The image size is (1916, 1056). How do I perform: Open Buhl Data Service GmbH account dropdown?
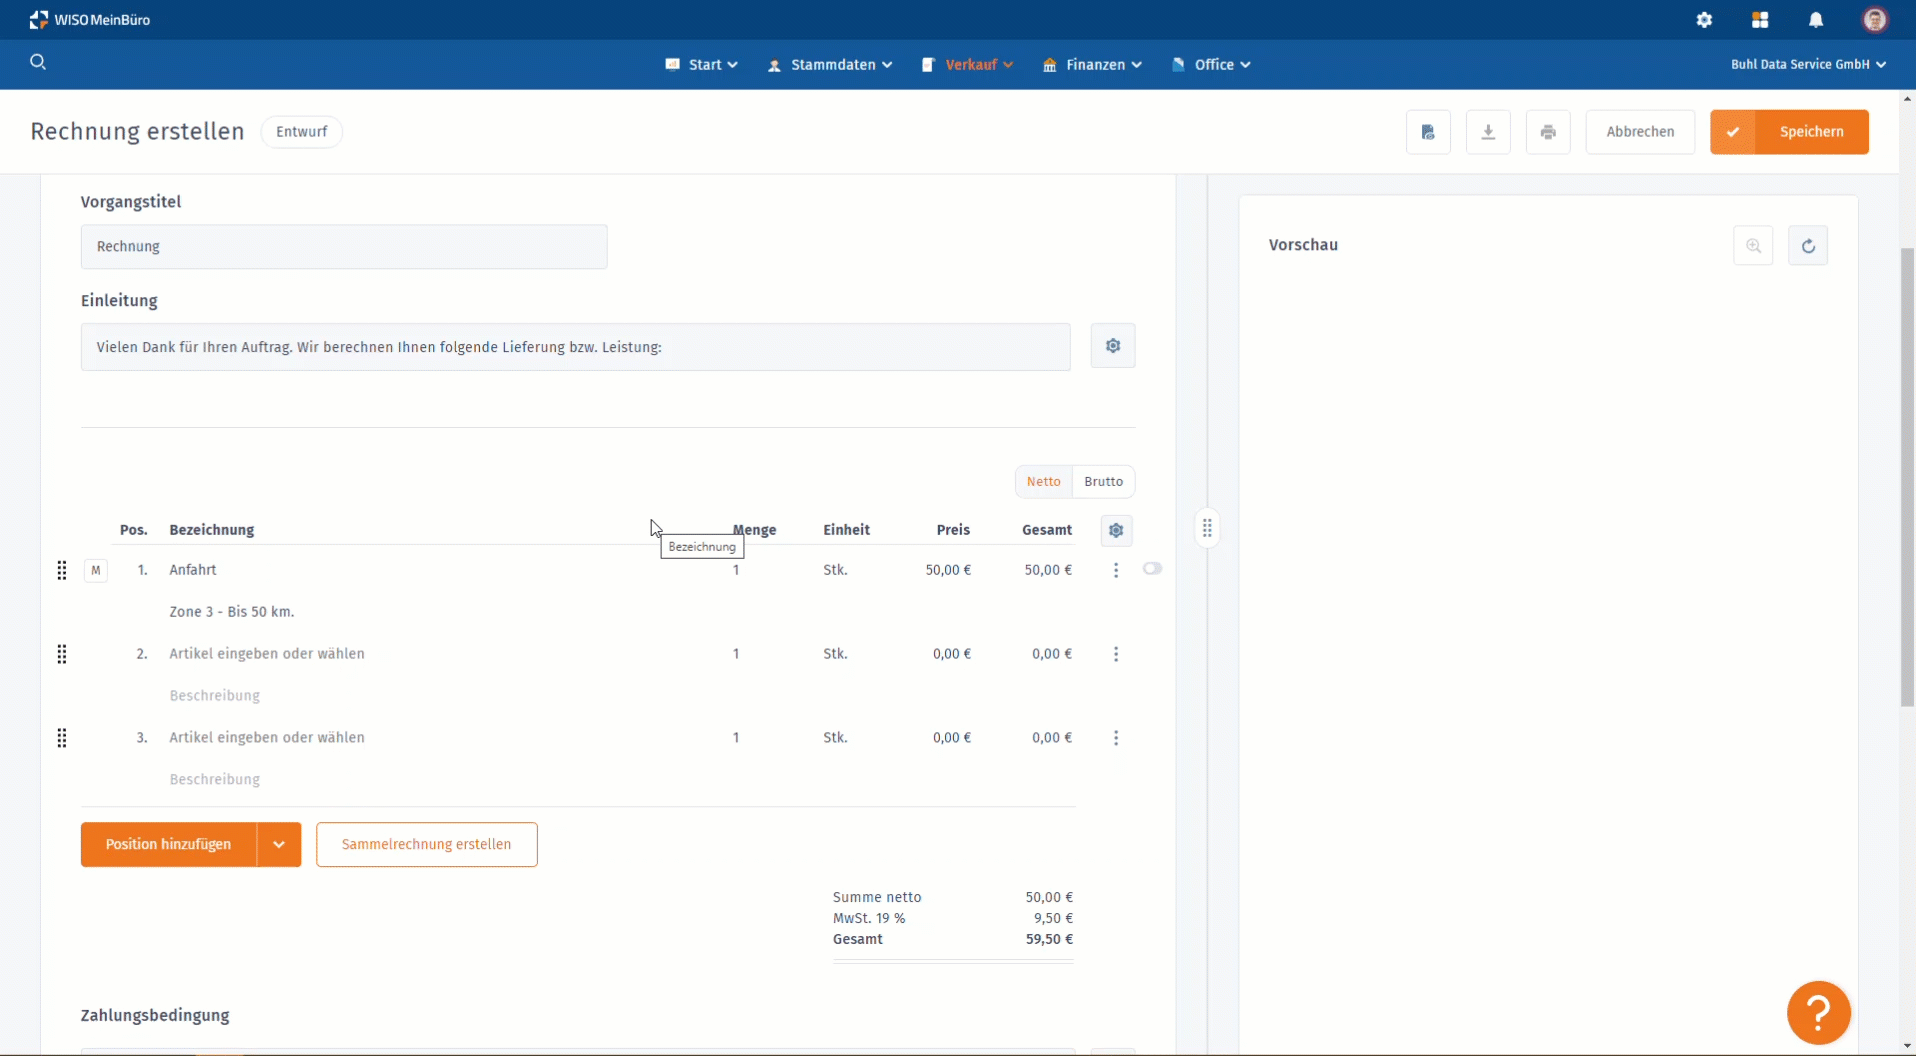point(1808,64)
